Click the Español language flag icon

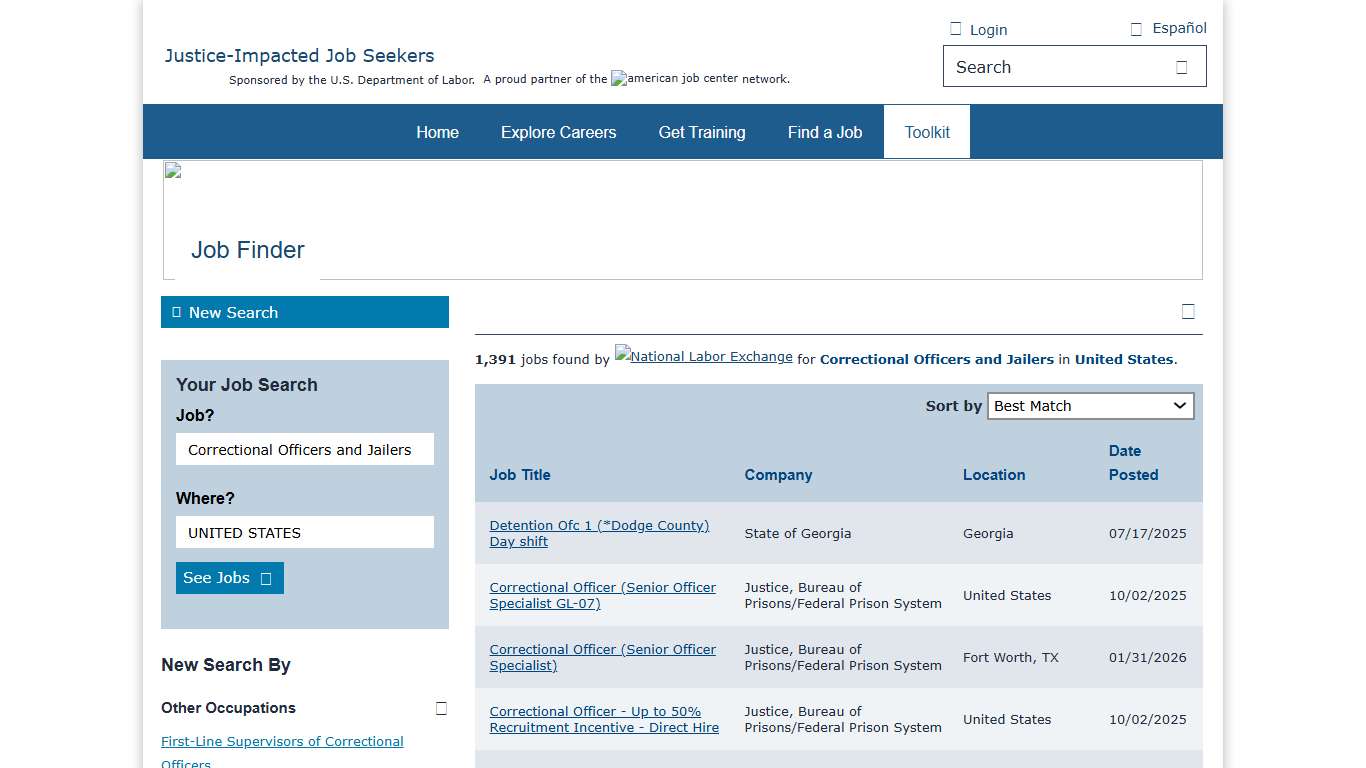coord(1135,28)
